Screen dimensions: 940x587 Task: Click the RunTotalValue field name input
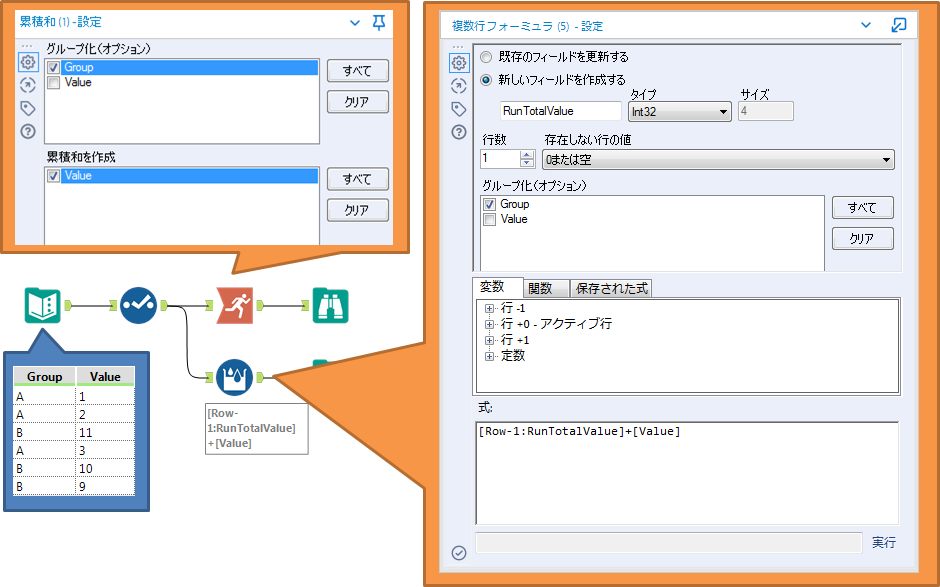[x=561, y=112]
